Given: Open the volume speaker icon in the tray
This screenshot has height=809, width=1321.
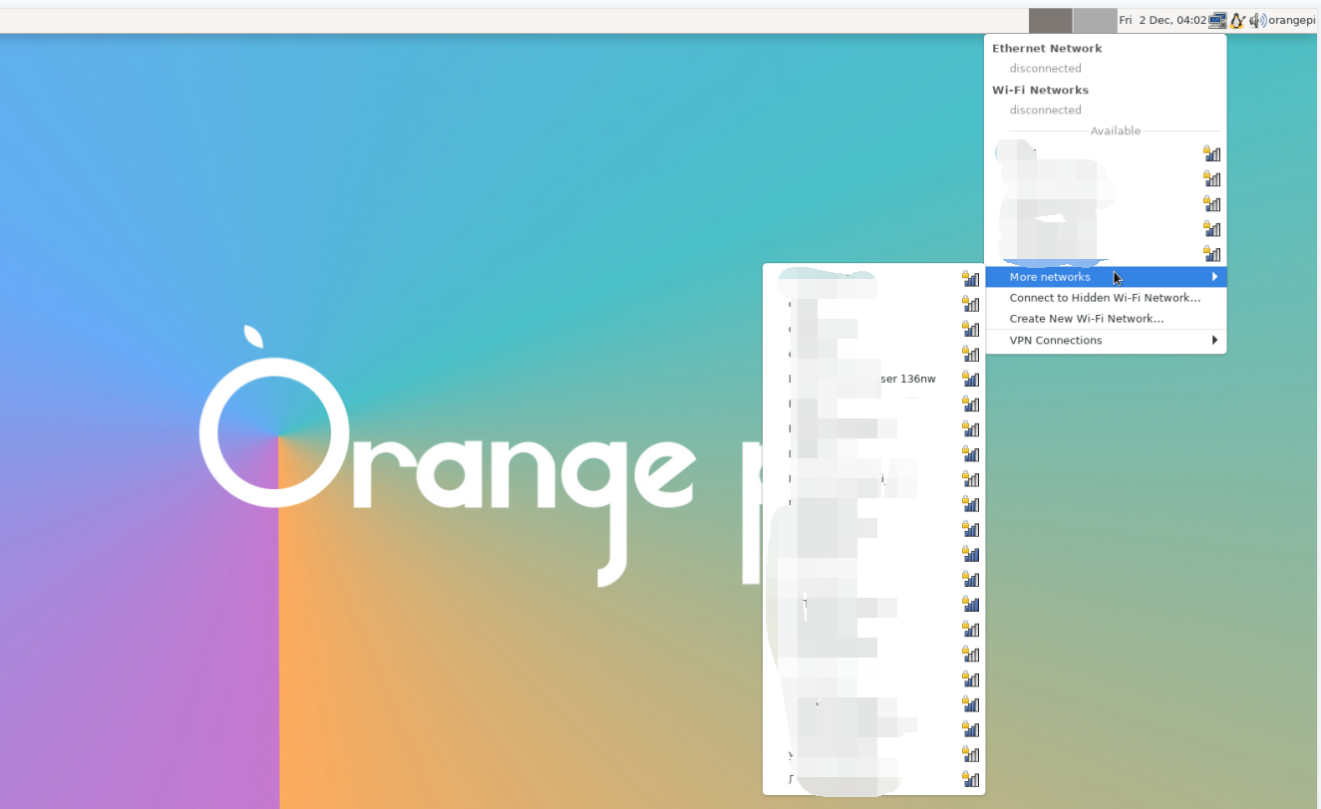Looking at the screenshot, I should (1257, 20).
